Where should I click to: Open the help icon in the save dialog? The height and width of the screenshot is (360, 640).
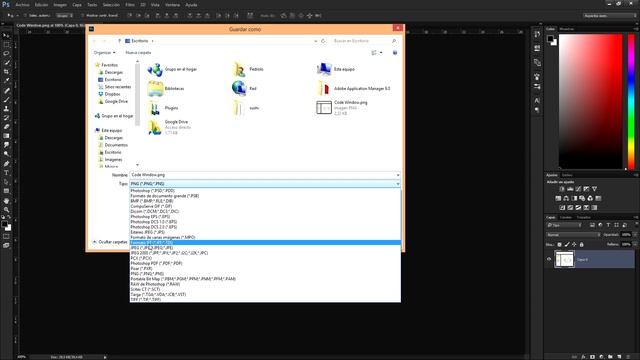coord(395,53)
